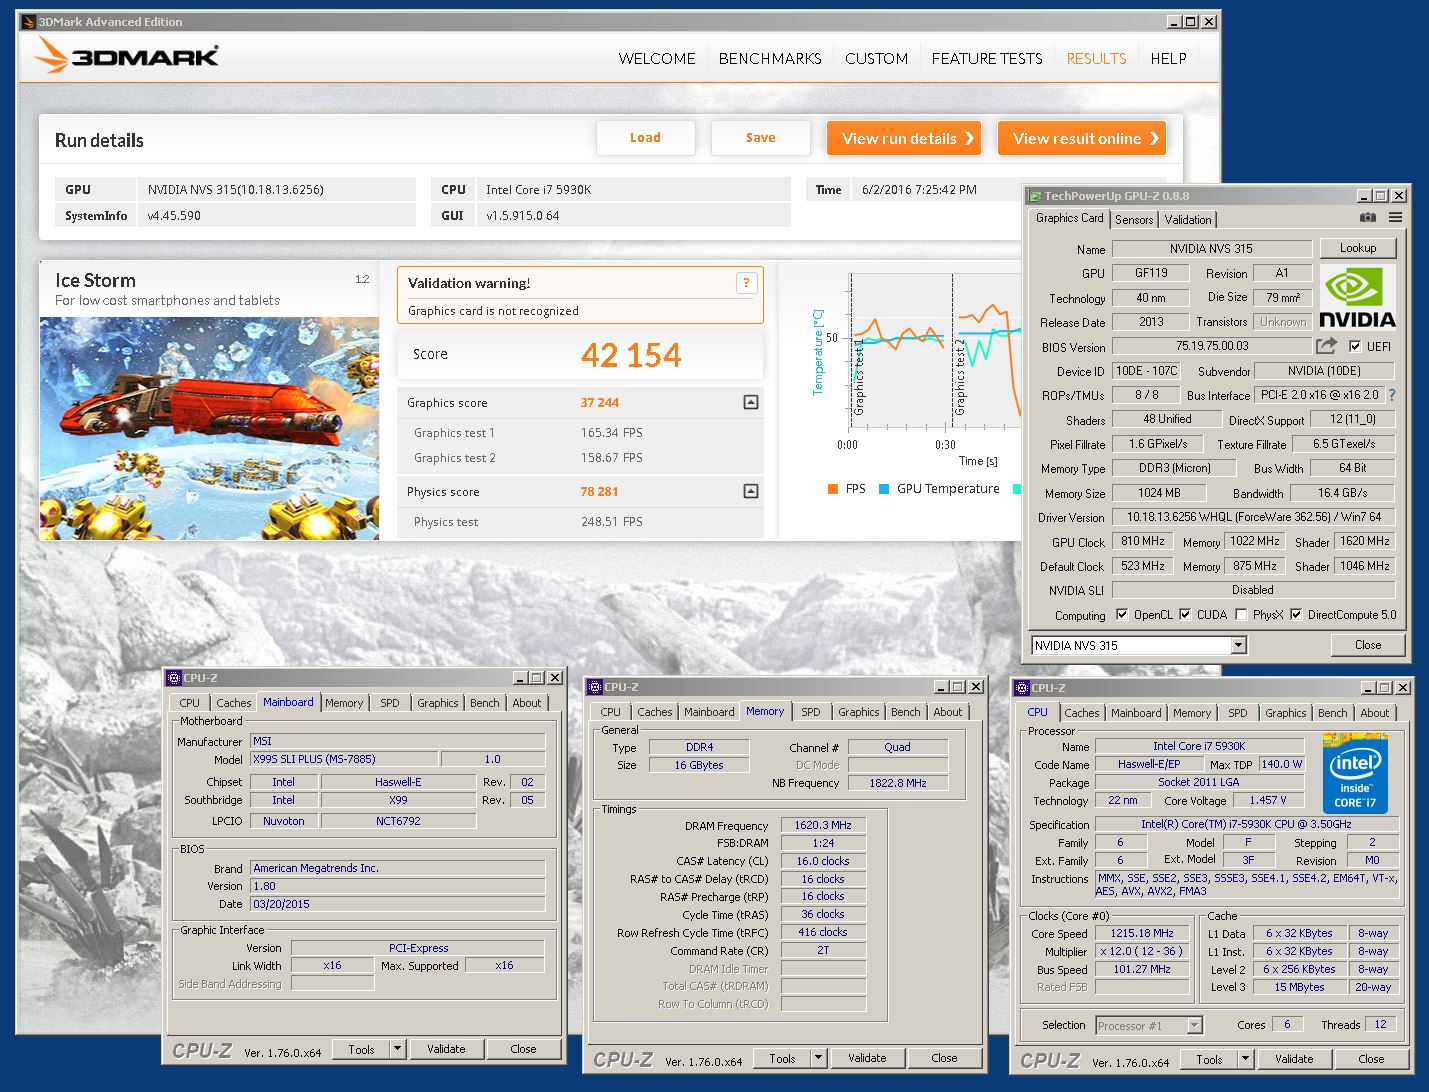Open the WELCOME menu in 3DMark
This screenshot has height=1092, width=1429.
[x=657, y=58]
